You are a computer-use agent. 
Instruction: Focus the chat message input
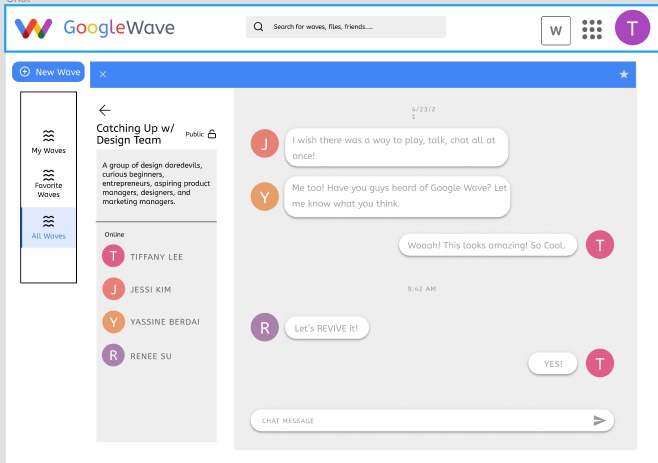(432, 421)
